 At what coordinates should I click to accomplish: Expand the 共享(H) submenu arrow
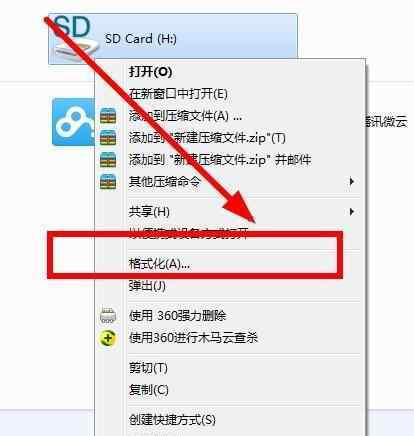[x=351, y=211]
